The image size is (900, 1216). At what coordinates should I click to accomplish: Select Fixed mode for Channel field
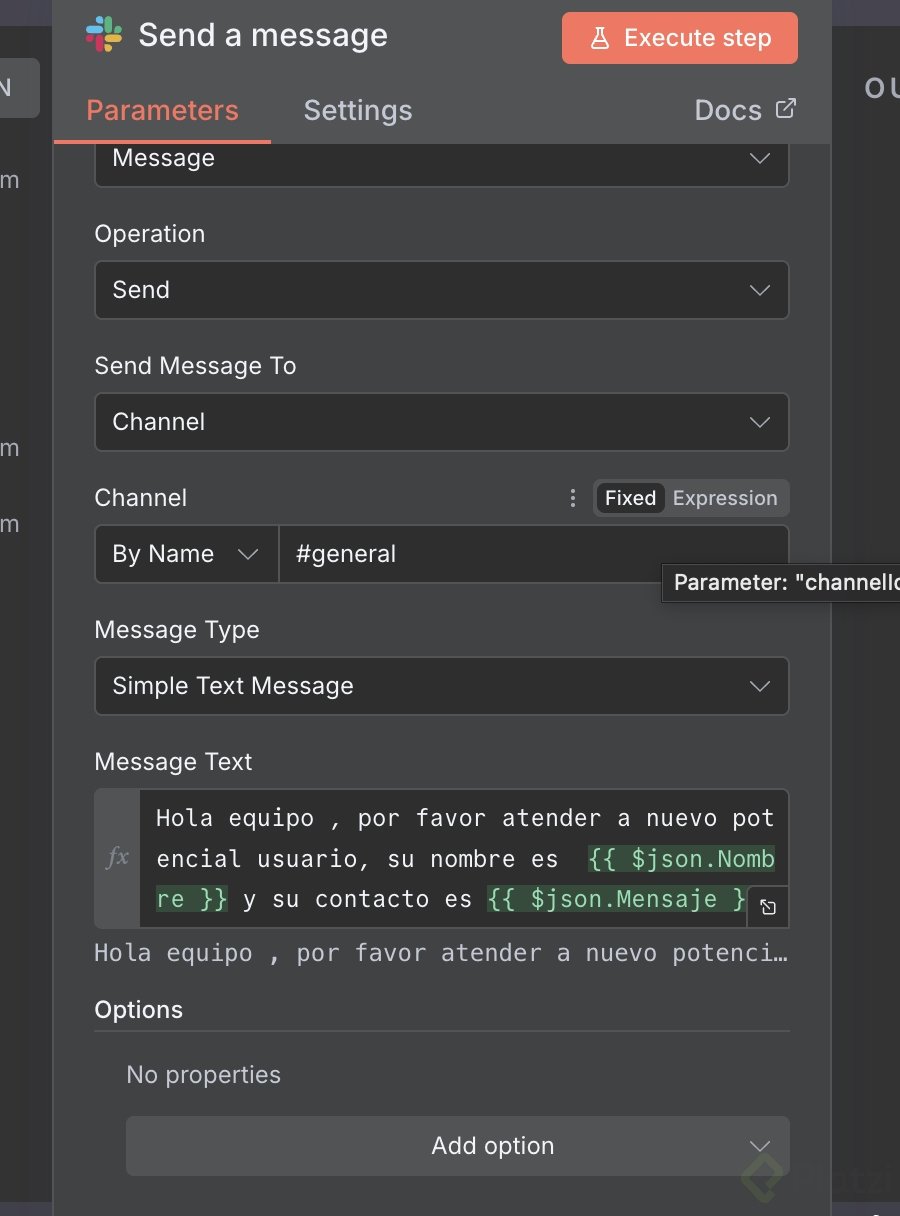[x=630, y=498]
